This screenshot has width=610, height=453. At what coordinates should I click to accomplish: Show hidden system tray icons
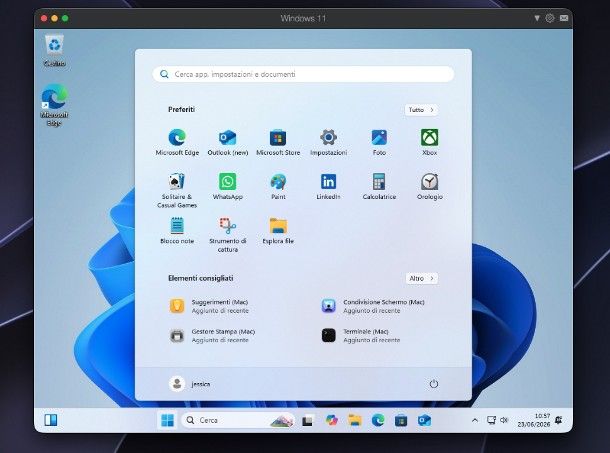coord(475,420)
